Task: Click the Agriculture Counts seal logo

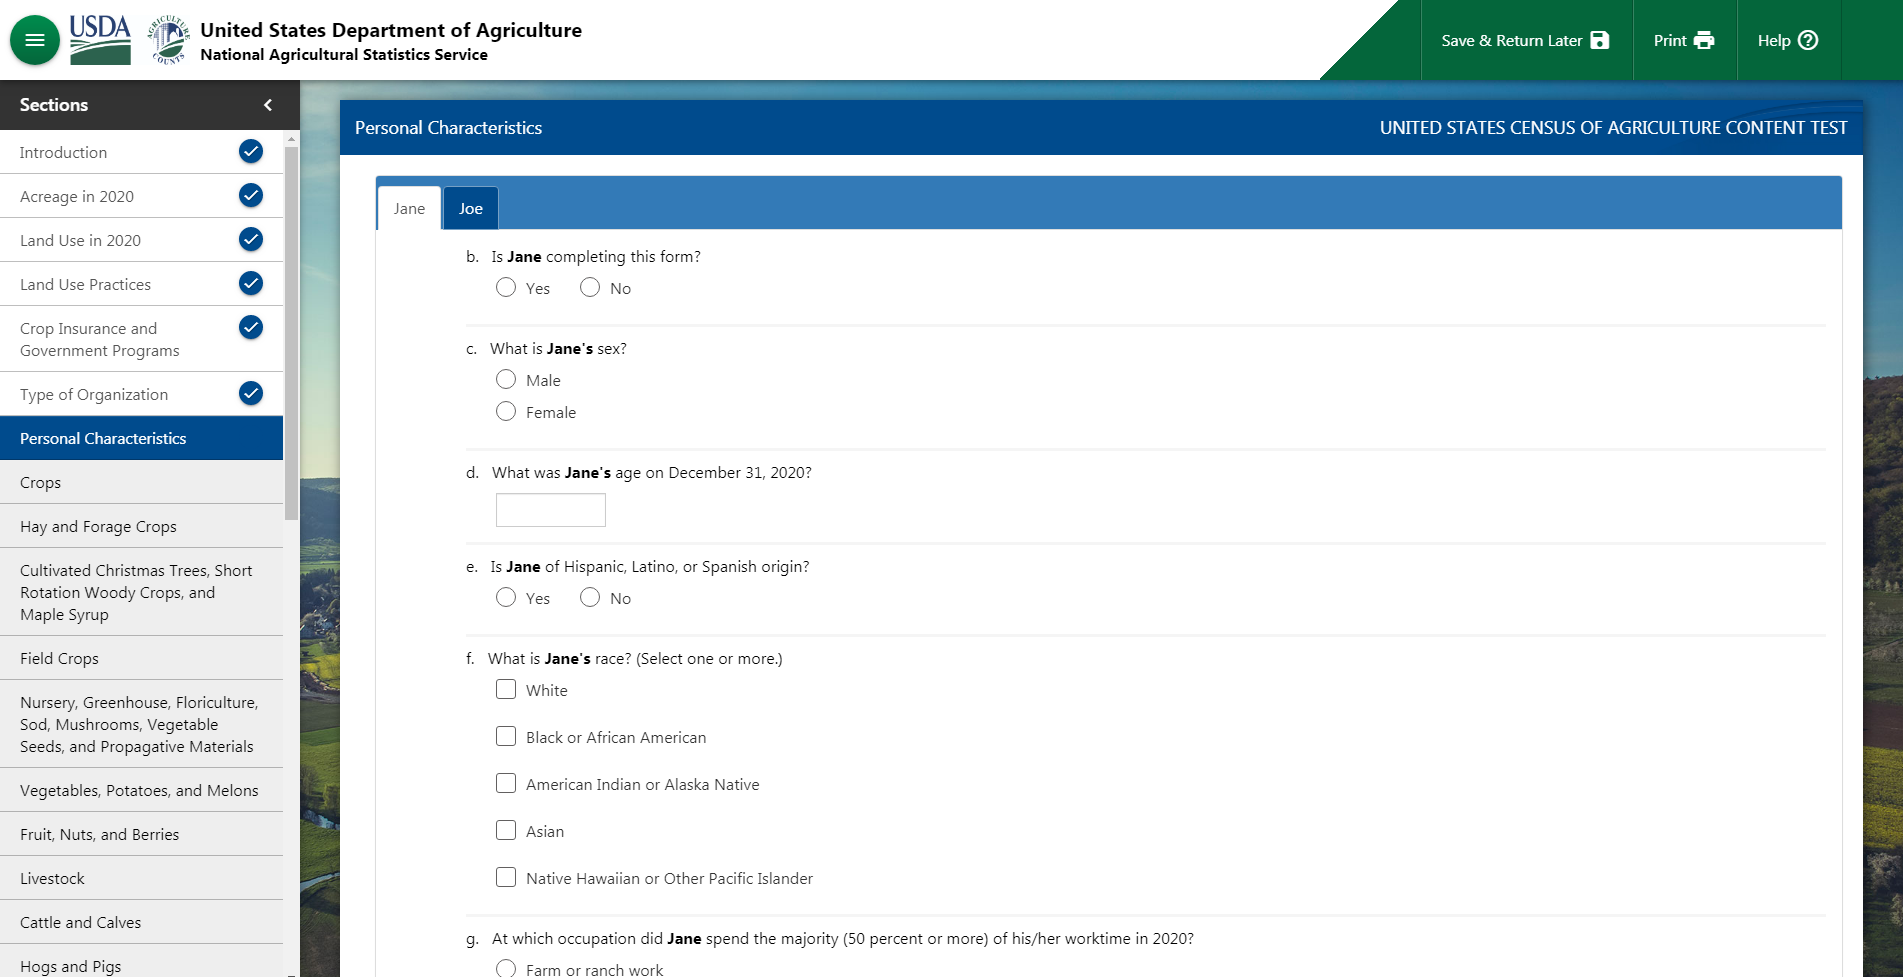Action: pyautogui.click(x=169, y=40)
